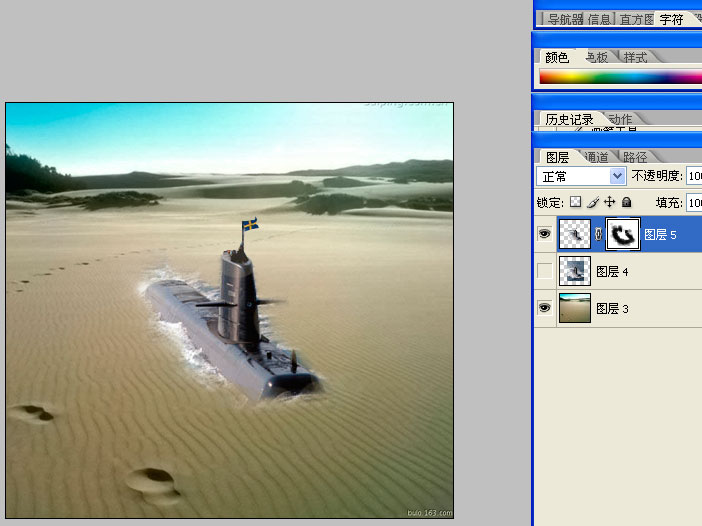
Task: Select the 历史记录 tab
Action: tap(569, 119)
